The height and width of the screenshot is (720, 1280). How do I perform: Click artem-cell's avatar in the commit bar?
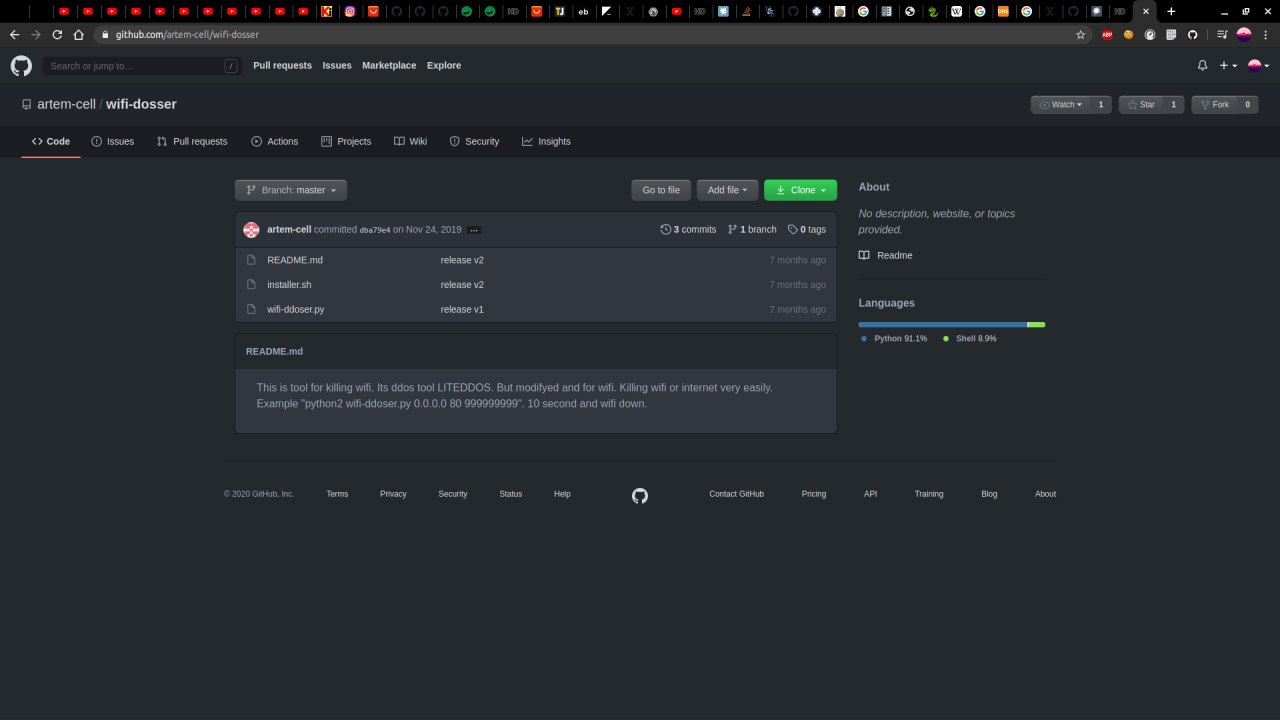(x=251, y=230)
